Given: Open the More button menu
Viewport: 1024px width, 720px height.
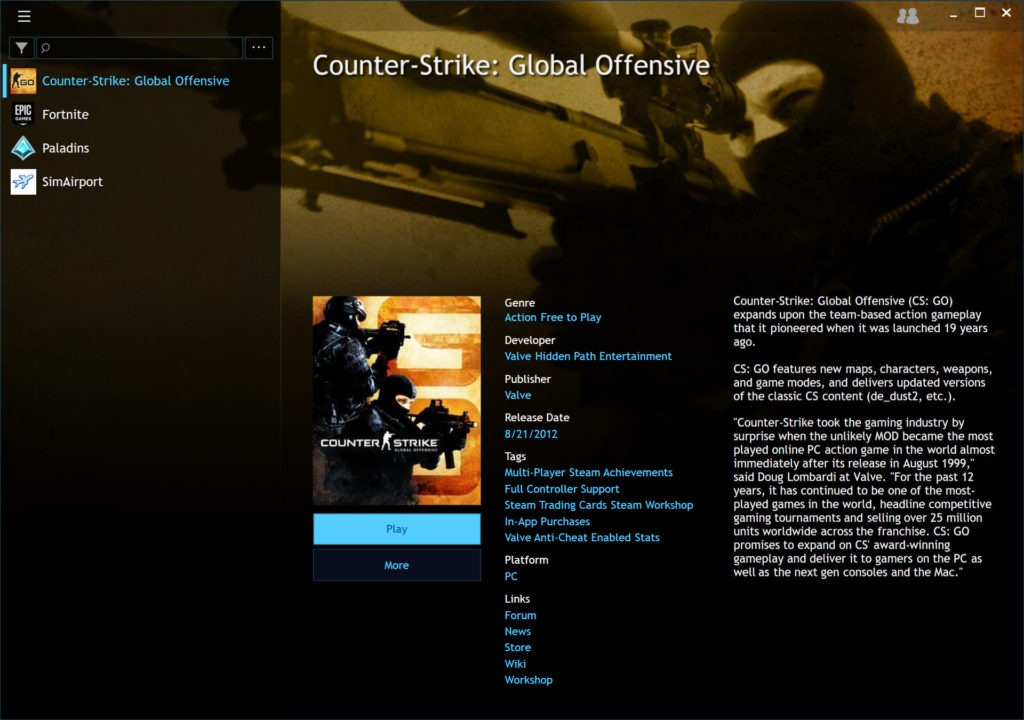Looking at the screenshot, I should [396, 565].
